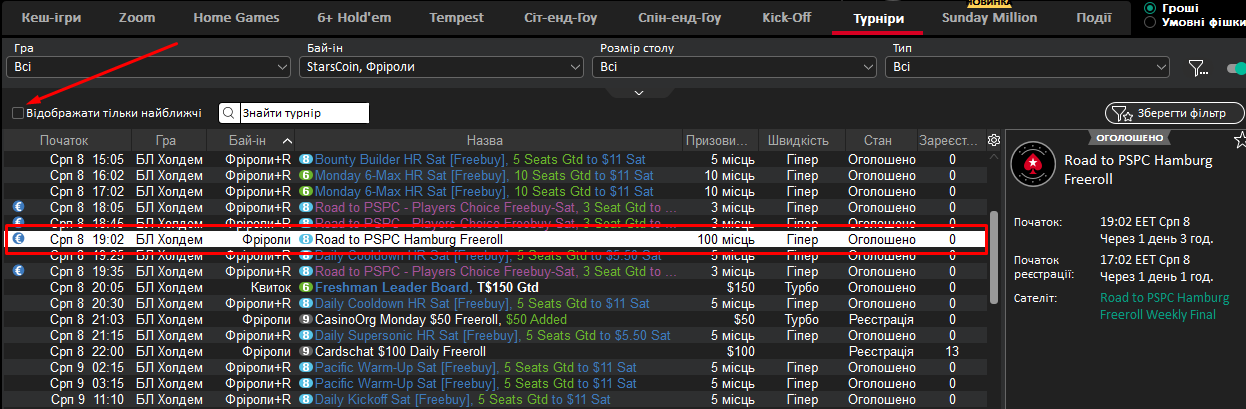Viewport: 1246px width, 409px height.
Task: Switch to the Zoom tab
Action: pyautogui.click(x=136, y=18)
